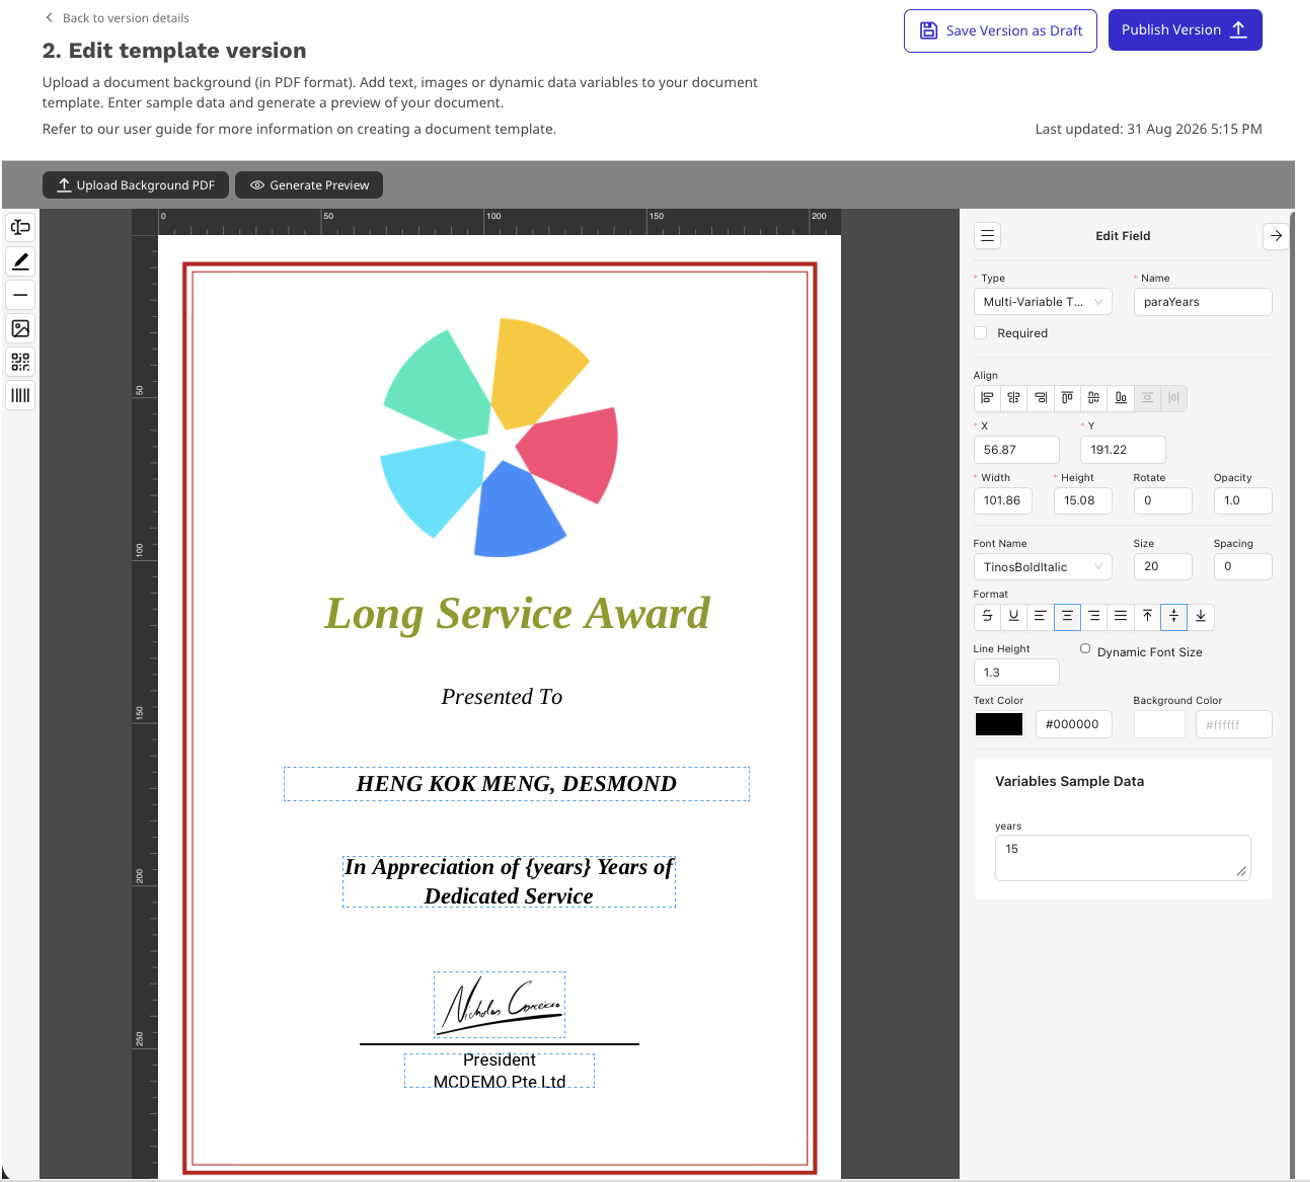Screen dimensions: 1310x1182
Task: Open the Font Name dropdown
Action: click(1042, 567)
